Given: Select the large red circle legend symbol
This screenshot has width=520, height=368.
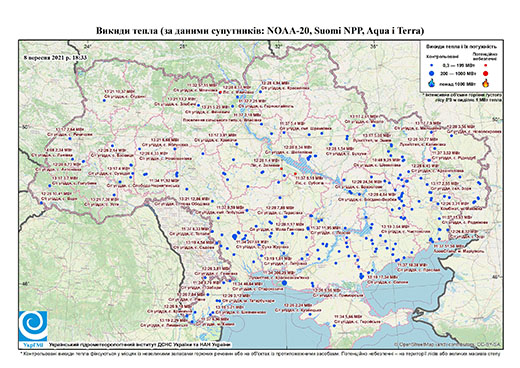Looking at the screenshot, I should pos(485,73).
